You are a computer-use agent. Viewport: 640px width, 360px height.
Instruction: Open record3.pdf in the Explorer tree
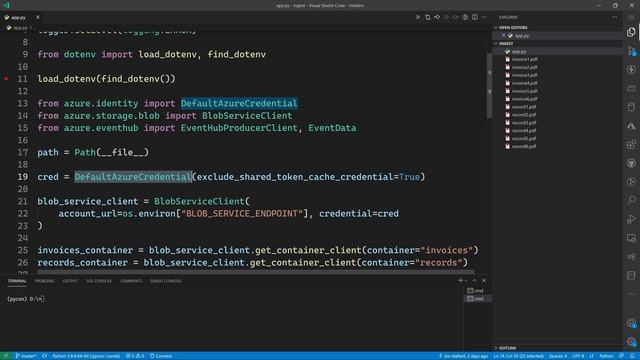tap(524, 122)
